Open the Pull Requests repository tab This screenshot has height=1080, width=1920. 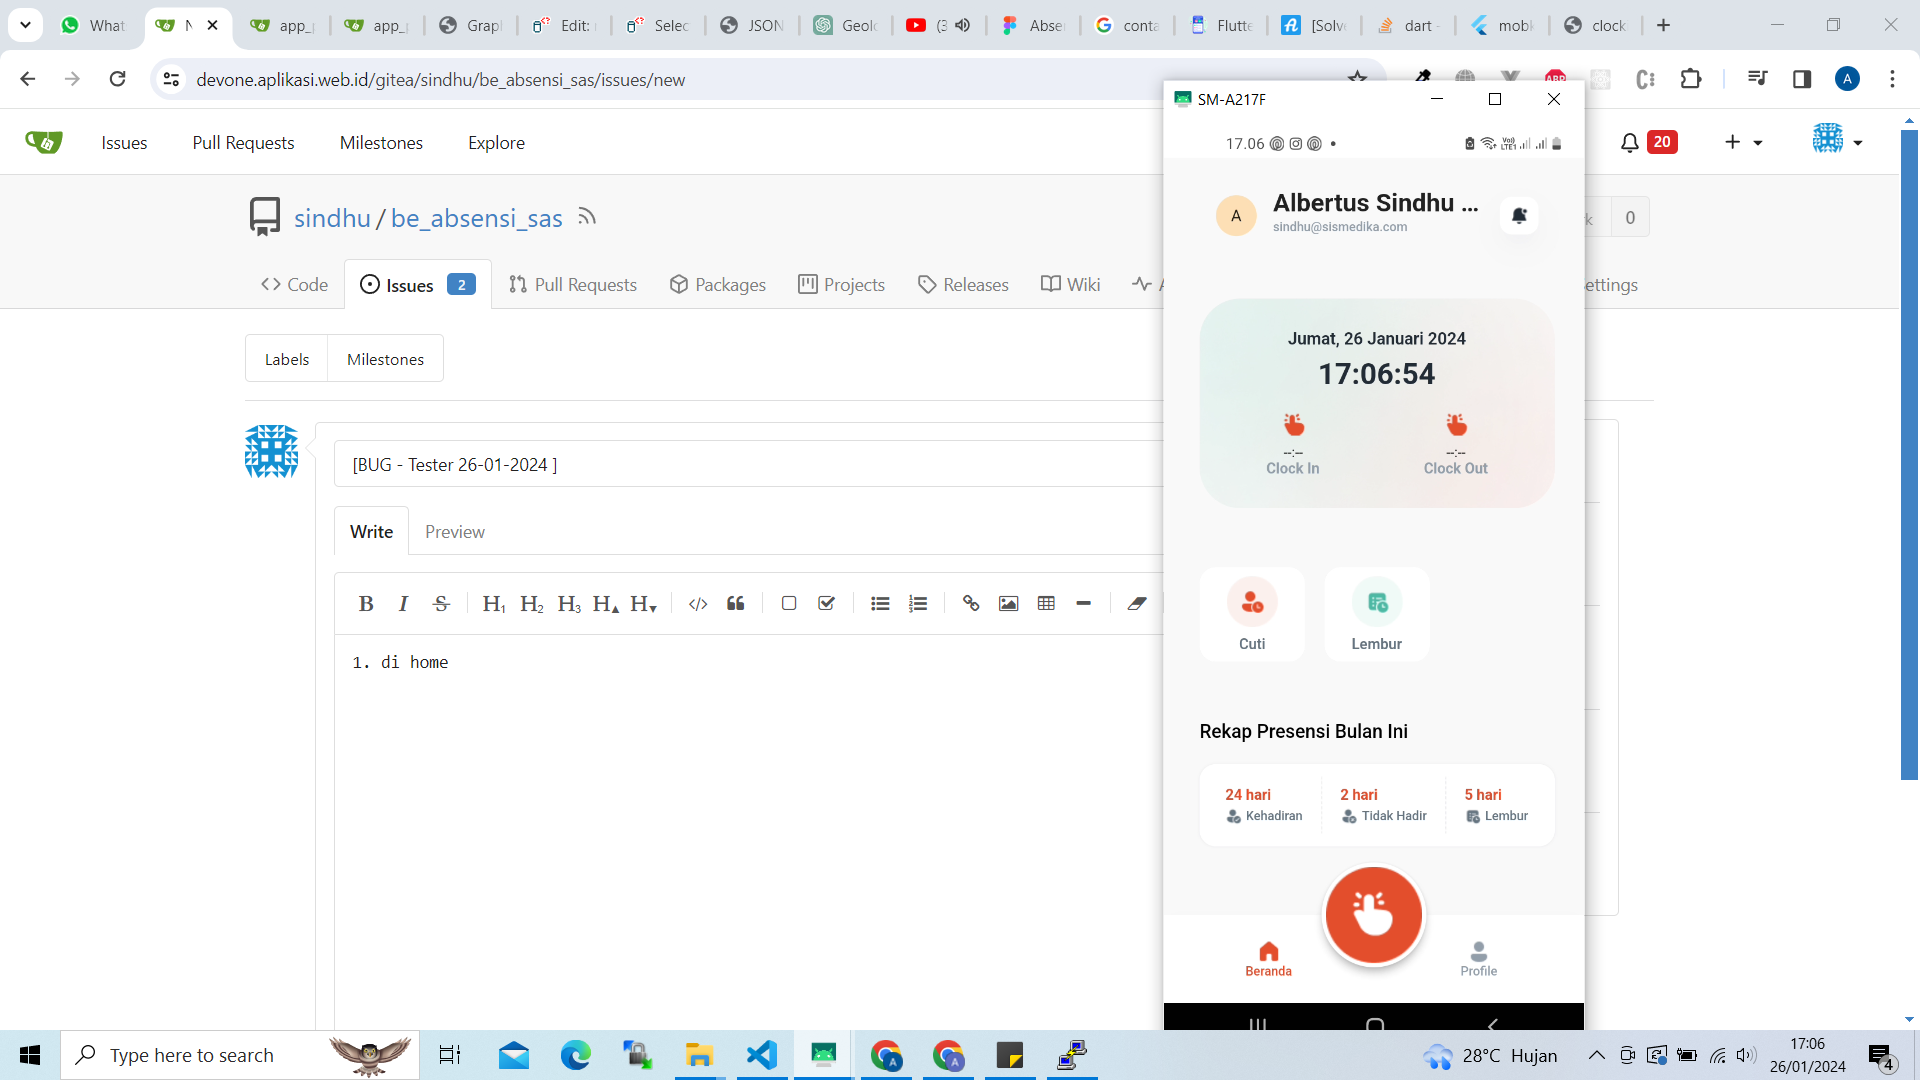573,285
